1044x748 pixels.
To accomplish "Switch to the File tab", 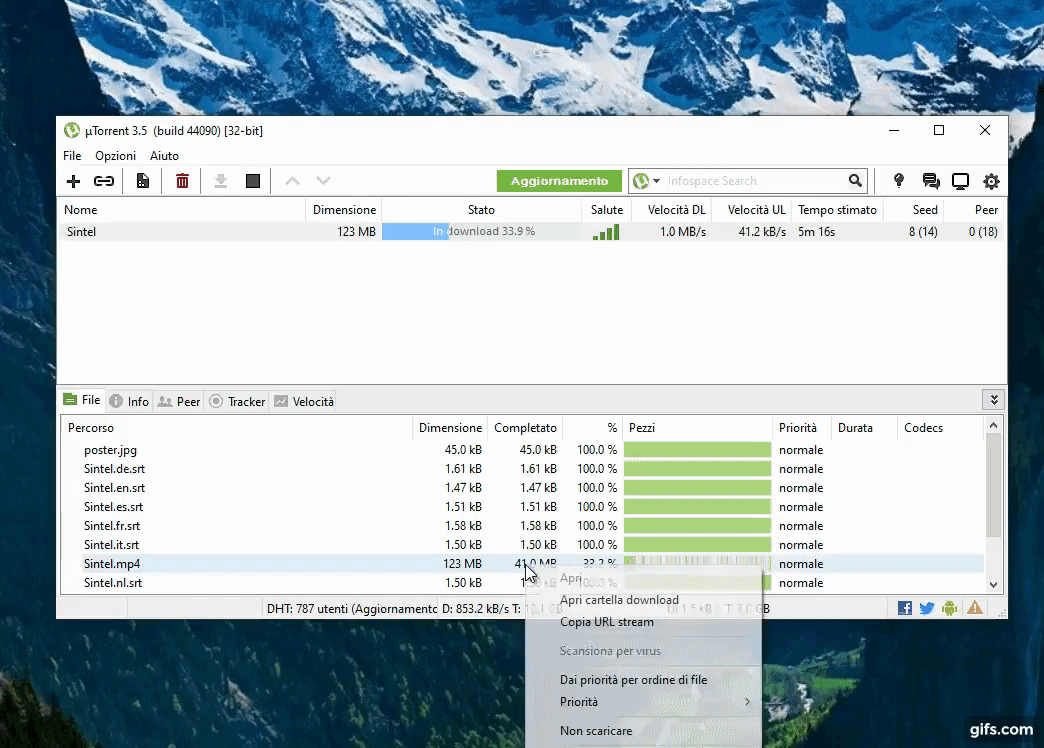I will click(82, 400).
